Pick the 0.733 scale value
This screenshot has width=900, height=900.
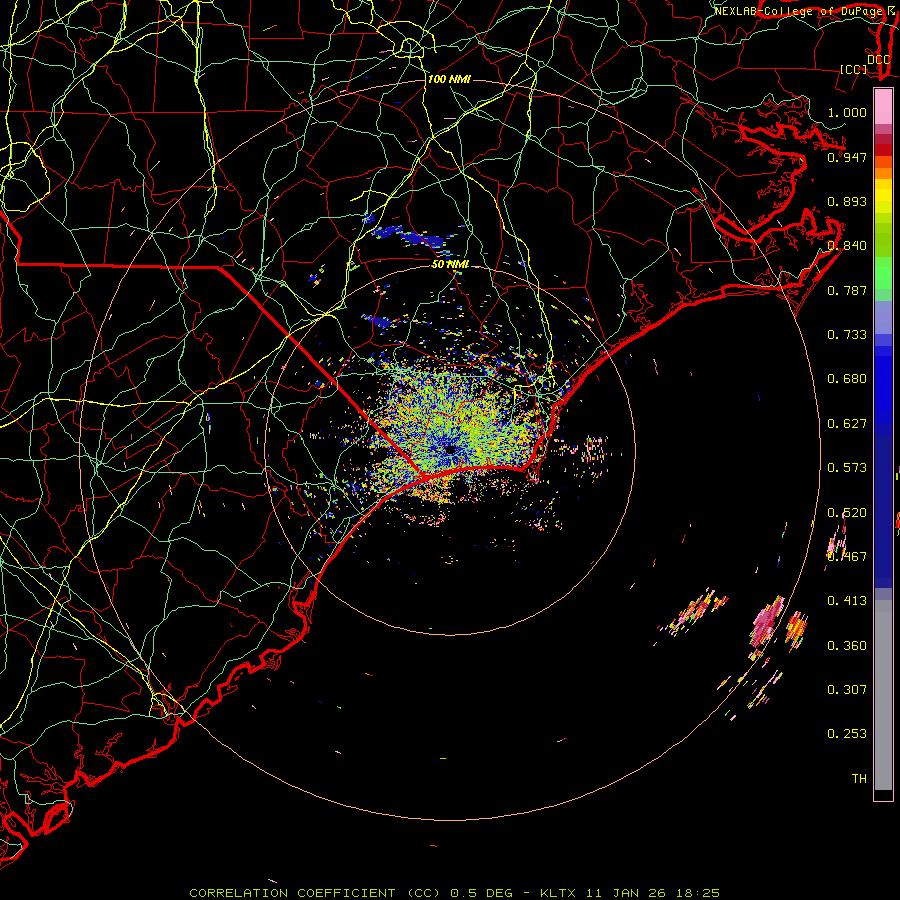(847, 334)
